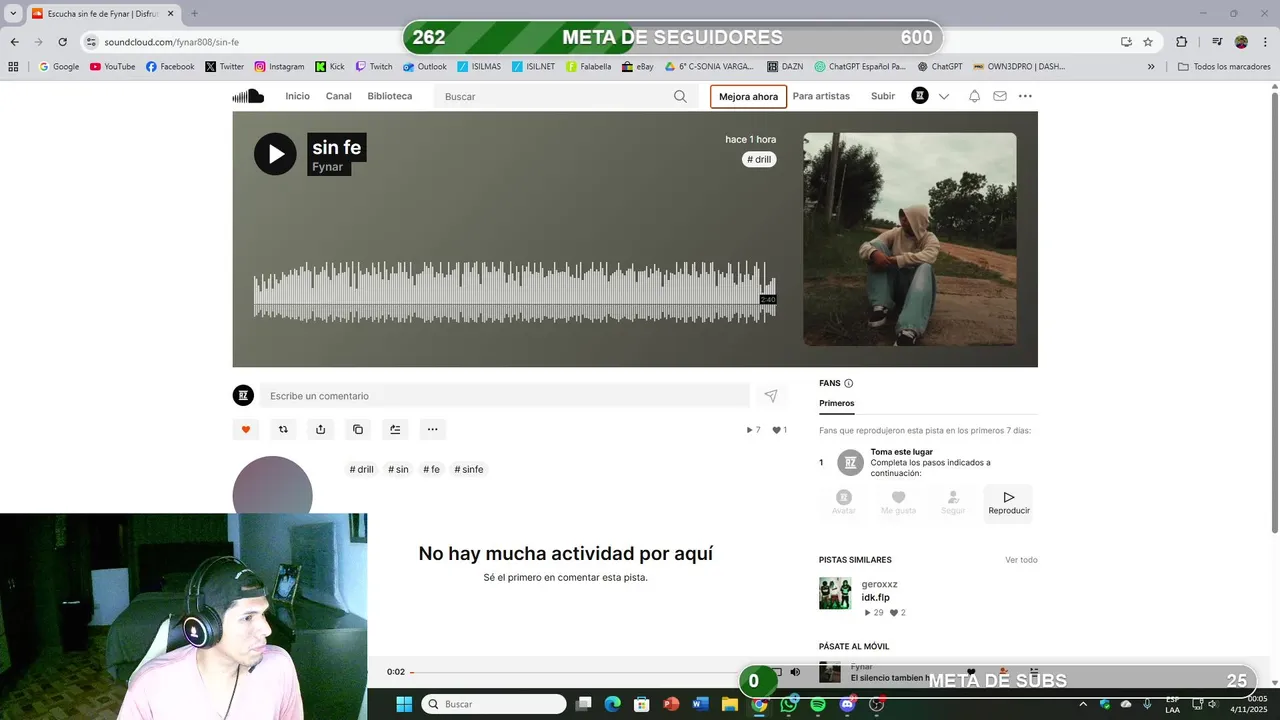Repost the track
1280x720 pixels.
pyautogui.click(x=283, y=429)
